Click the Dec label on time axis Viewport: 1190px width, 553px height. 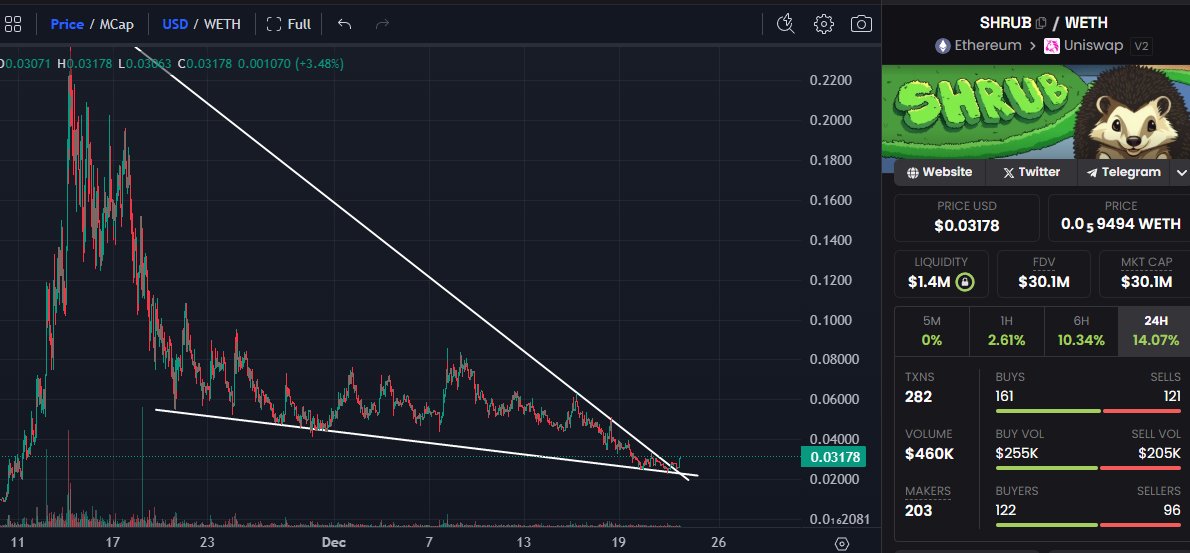pos(334,542)
